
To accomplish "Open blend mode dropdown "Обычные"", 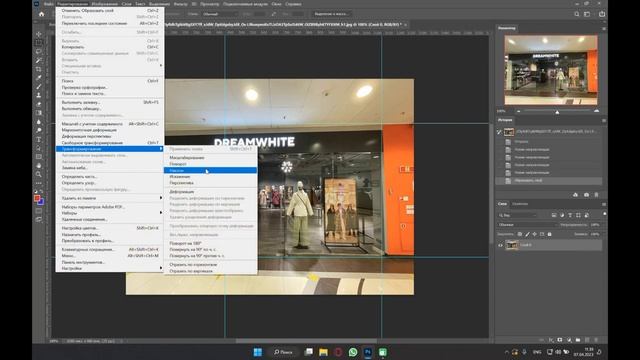I will coord(527,225).
